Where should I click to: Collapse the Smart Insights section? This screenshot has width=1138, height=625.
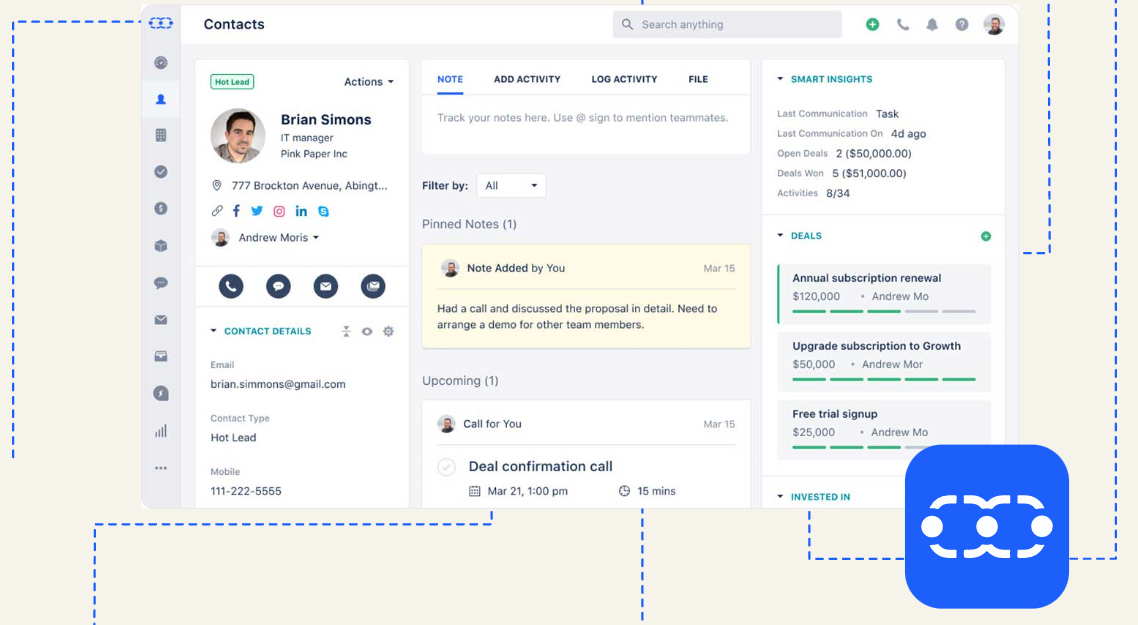pos(780,79)
